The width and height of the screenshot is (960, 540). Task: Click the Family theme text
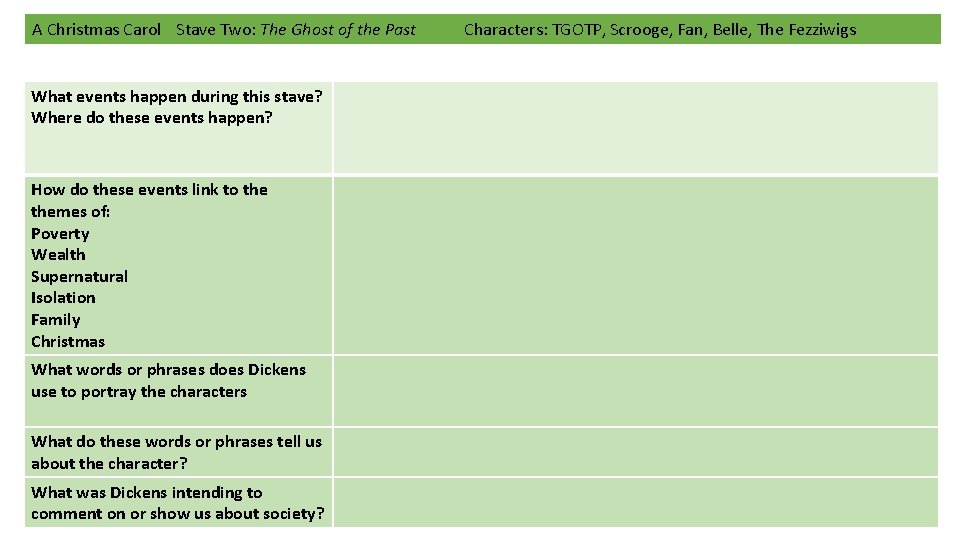tap(56, 320)
